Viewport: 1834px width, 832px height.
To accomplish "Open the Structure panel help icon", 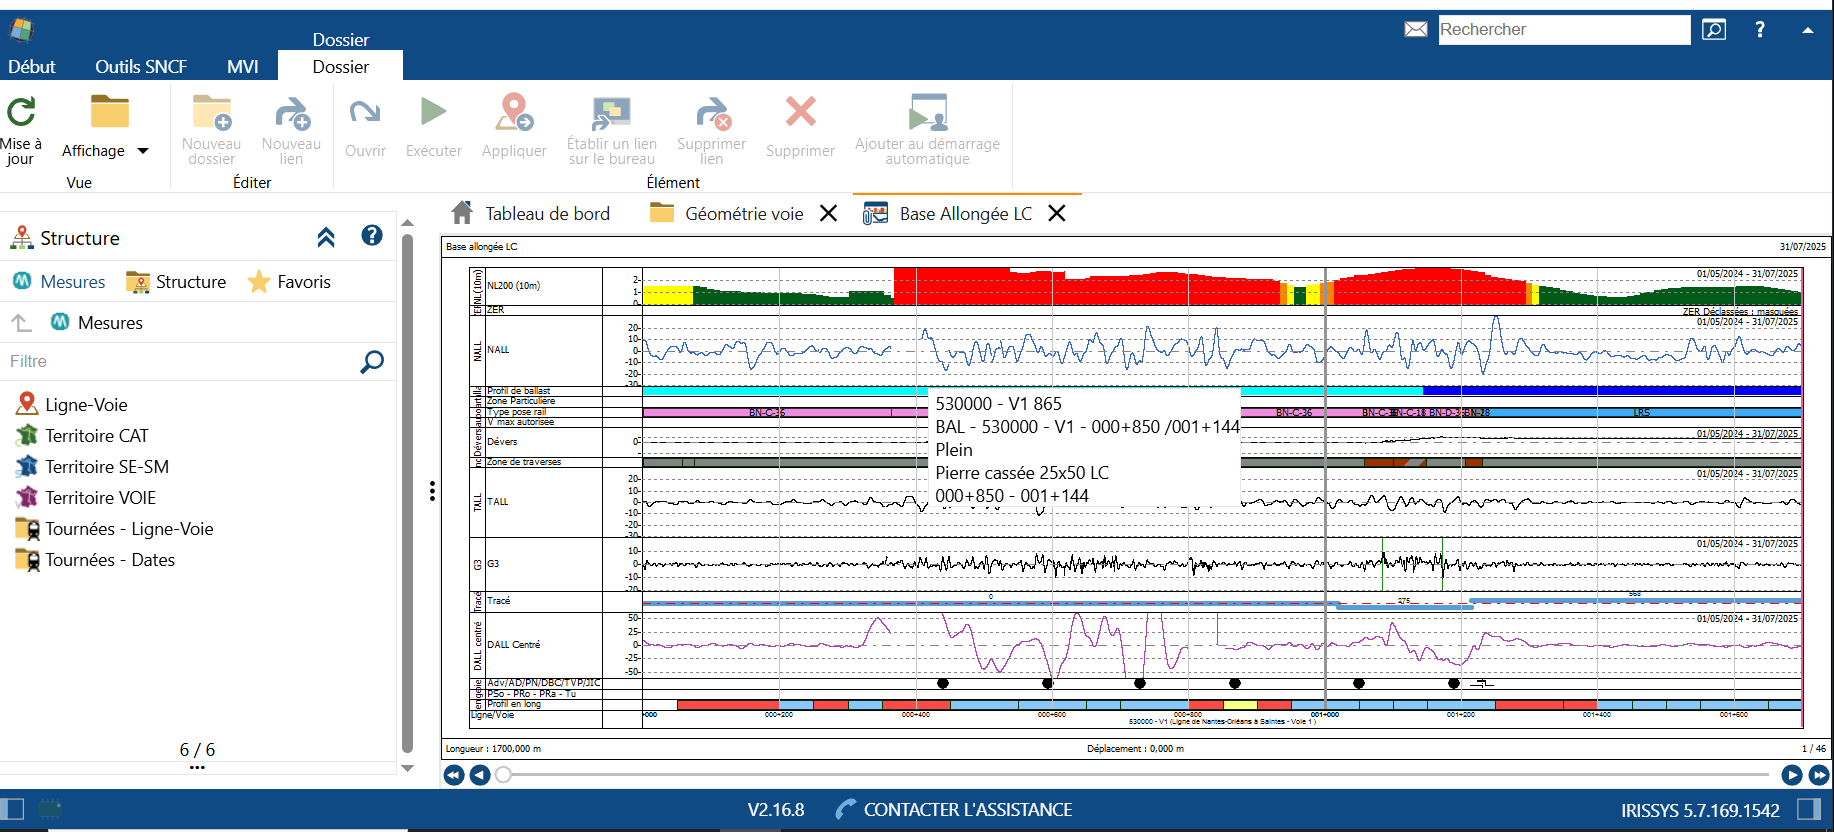I will tap(372, 236).
